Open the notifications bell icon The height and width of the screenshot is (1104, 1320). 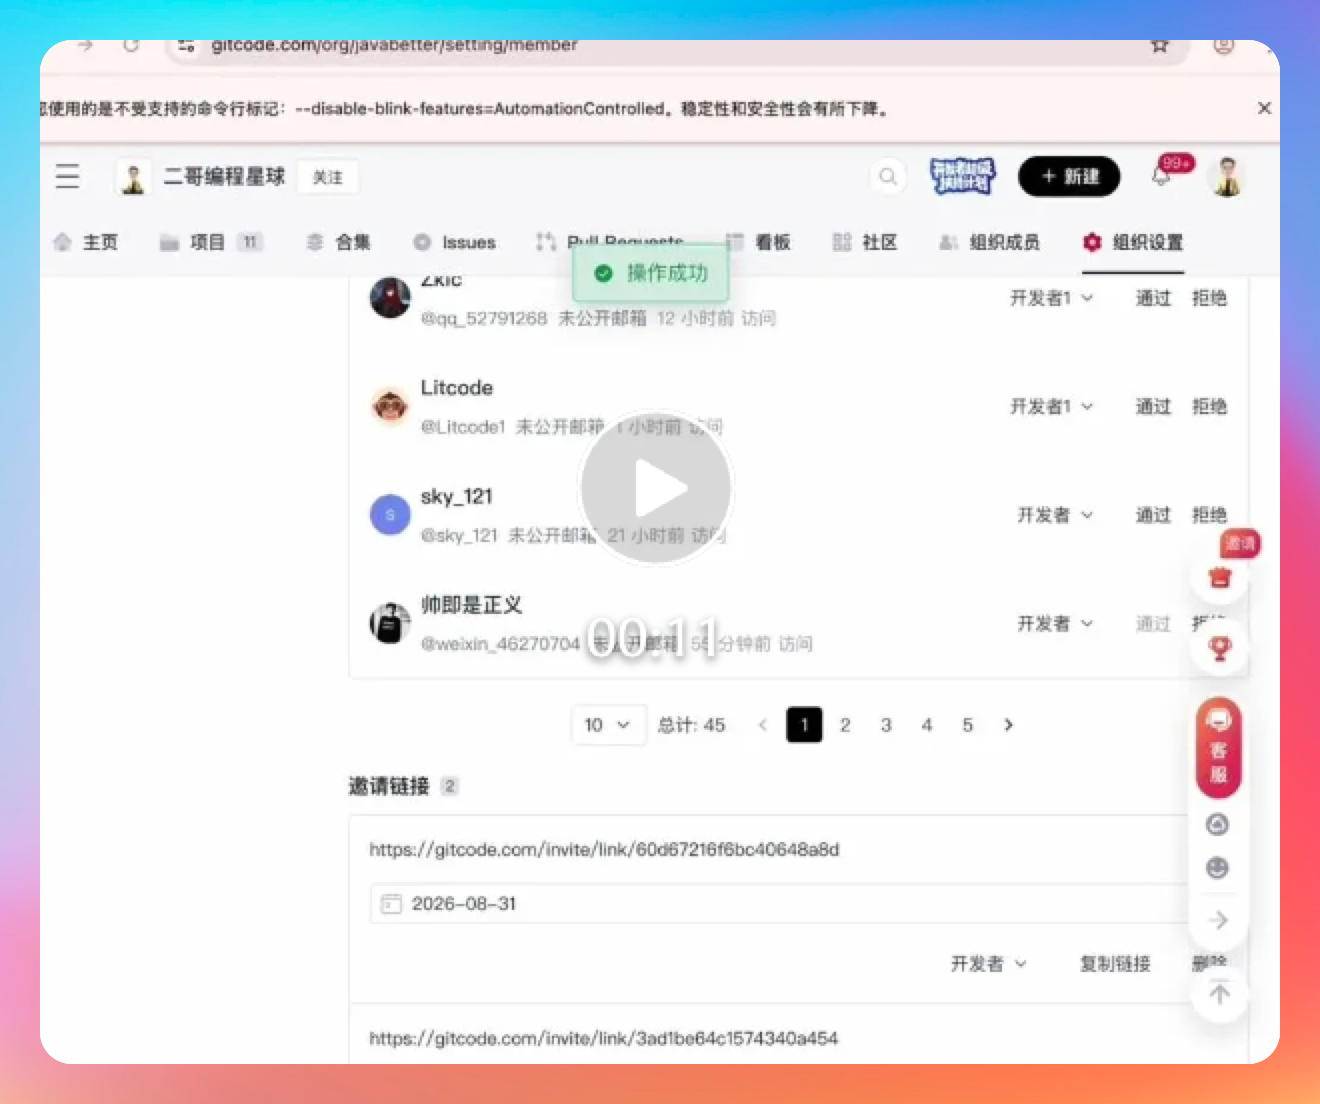tap(1162, 176)
